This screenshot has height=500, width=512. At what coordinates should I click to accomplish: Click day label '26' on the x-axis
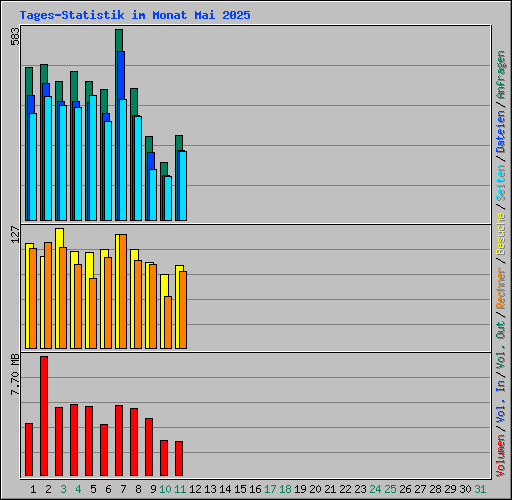(x=405, y=489)
